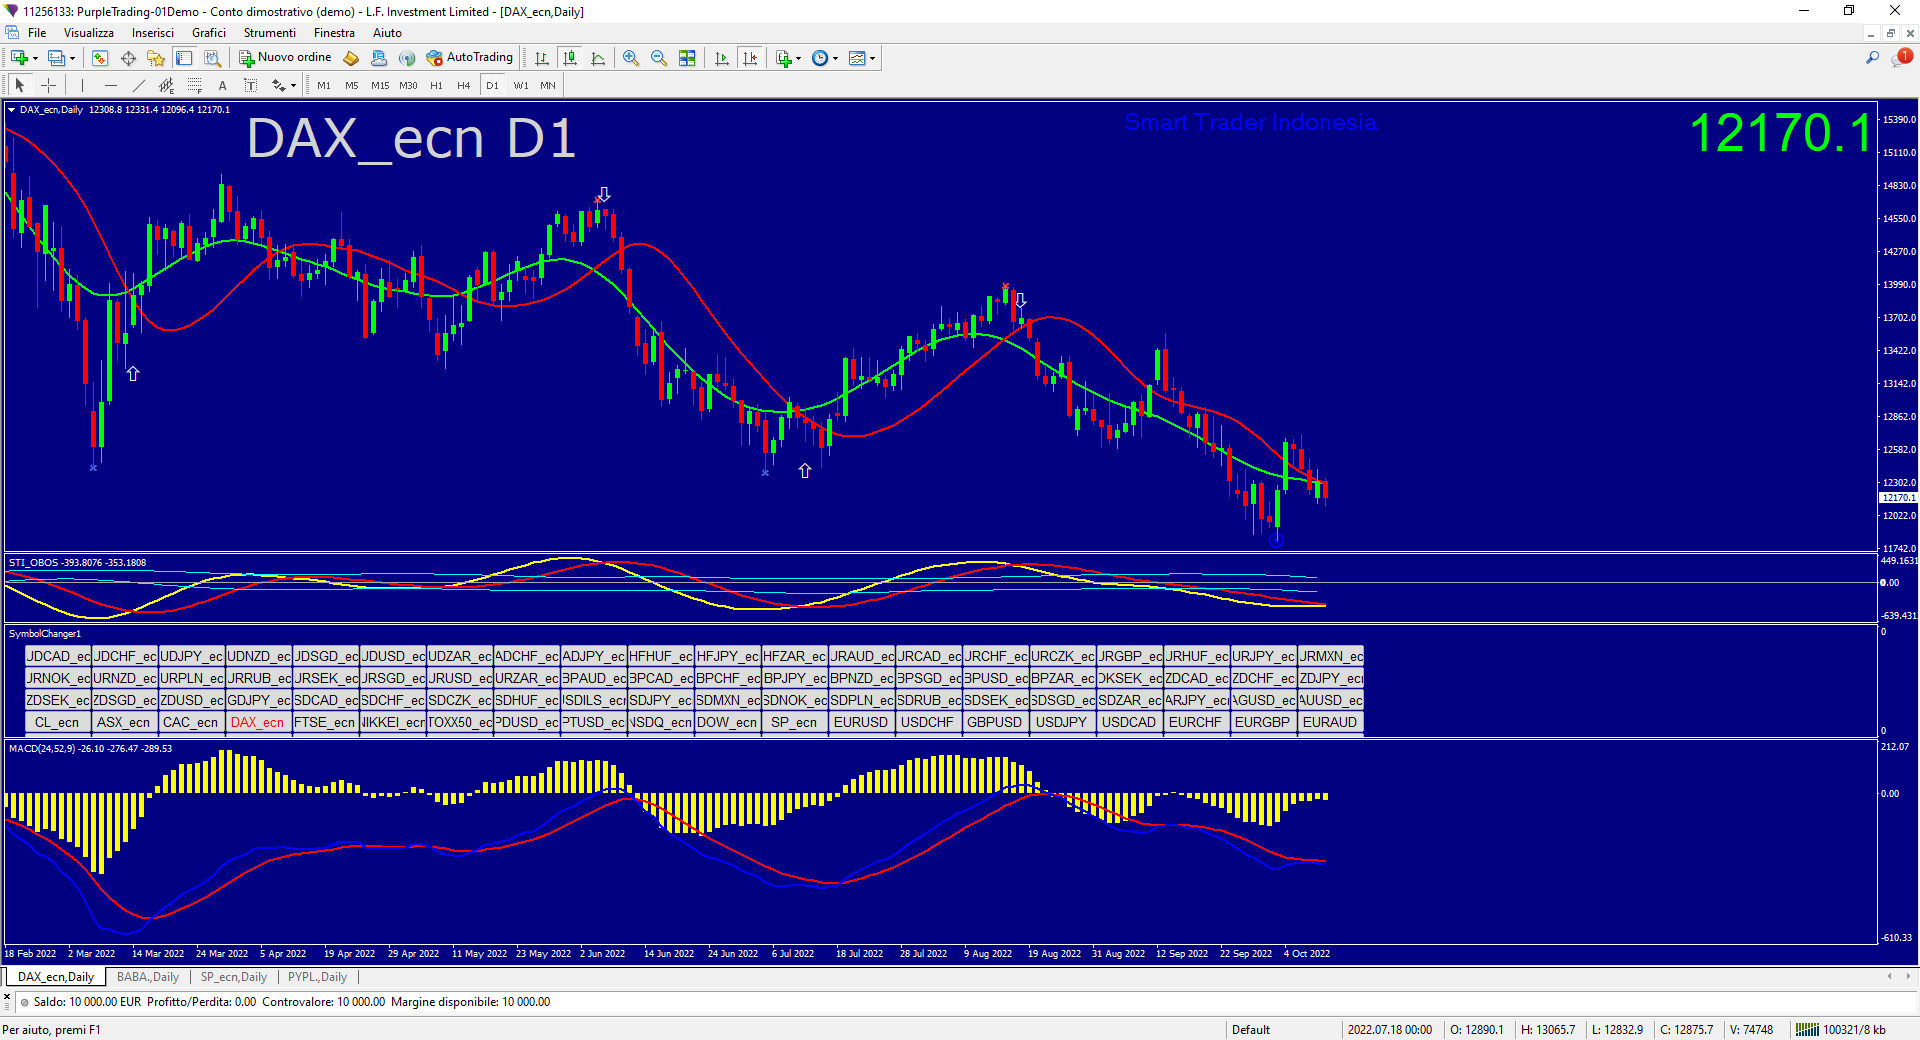The width and height of the screenshot is (1920, 1040).
Task: Click the DAX_ecn symbol button
Action: (x=258, y=722)
